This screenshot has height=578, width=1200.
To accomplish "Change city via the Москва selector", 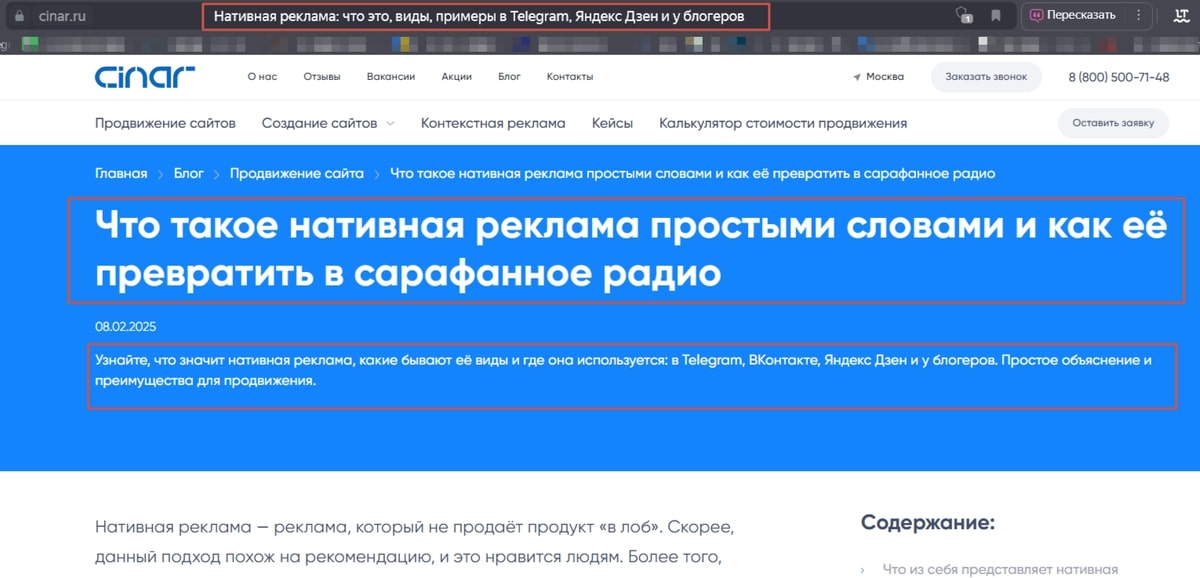I will coord(878,77).
